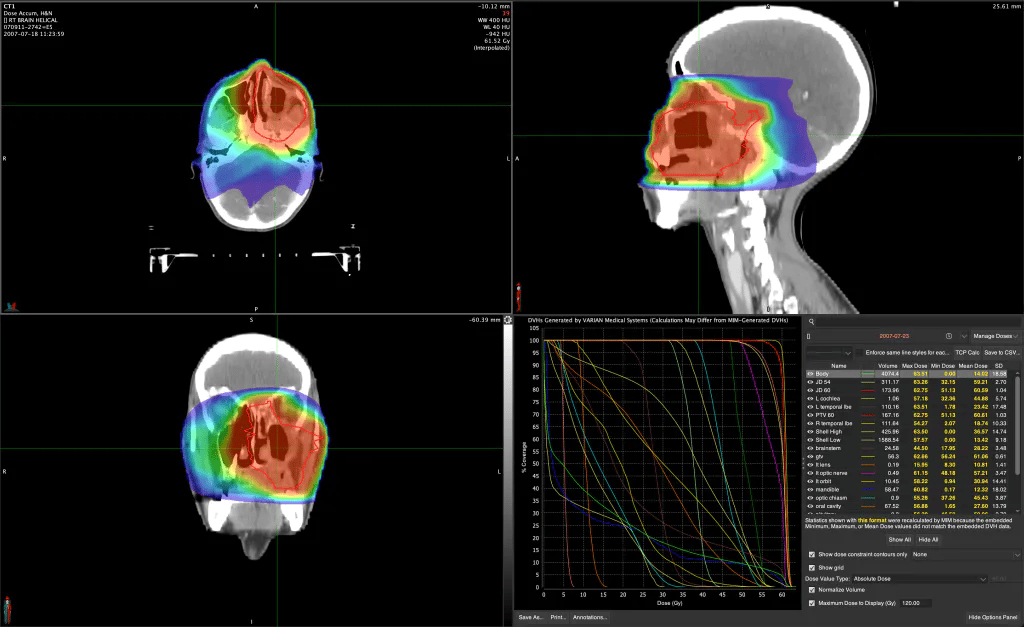The image size is (1025, 627).
Task: Click the orientation figure icon in the coronal view
Action: pos(9,609)
